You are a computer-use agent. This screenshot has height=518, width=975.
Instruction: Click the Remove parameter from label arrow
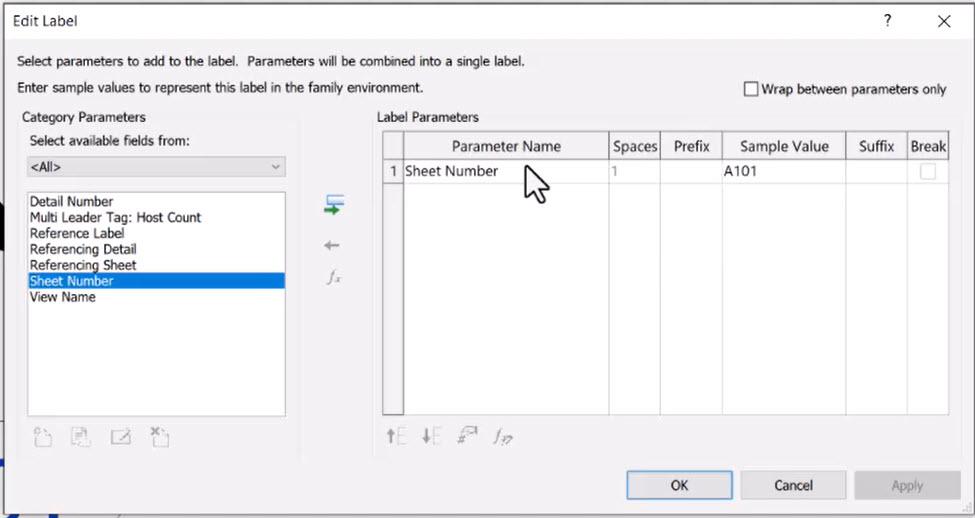coord(331,246)
